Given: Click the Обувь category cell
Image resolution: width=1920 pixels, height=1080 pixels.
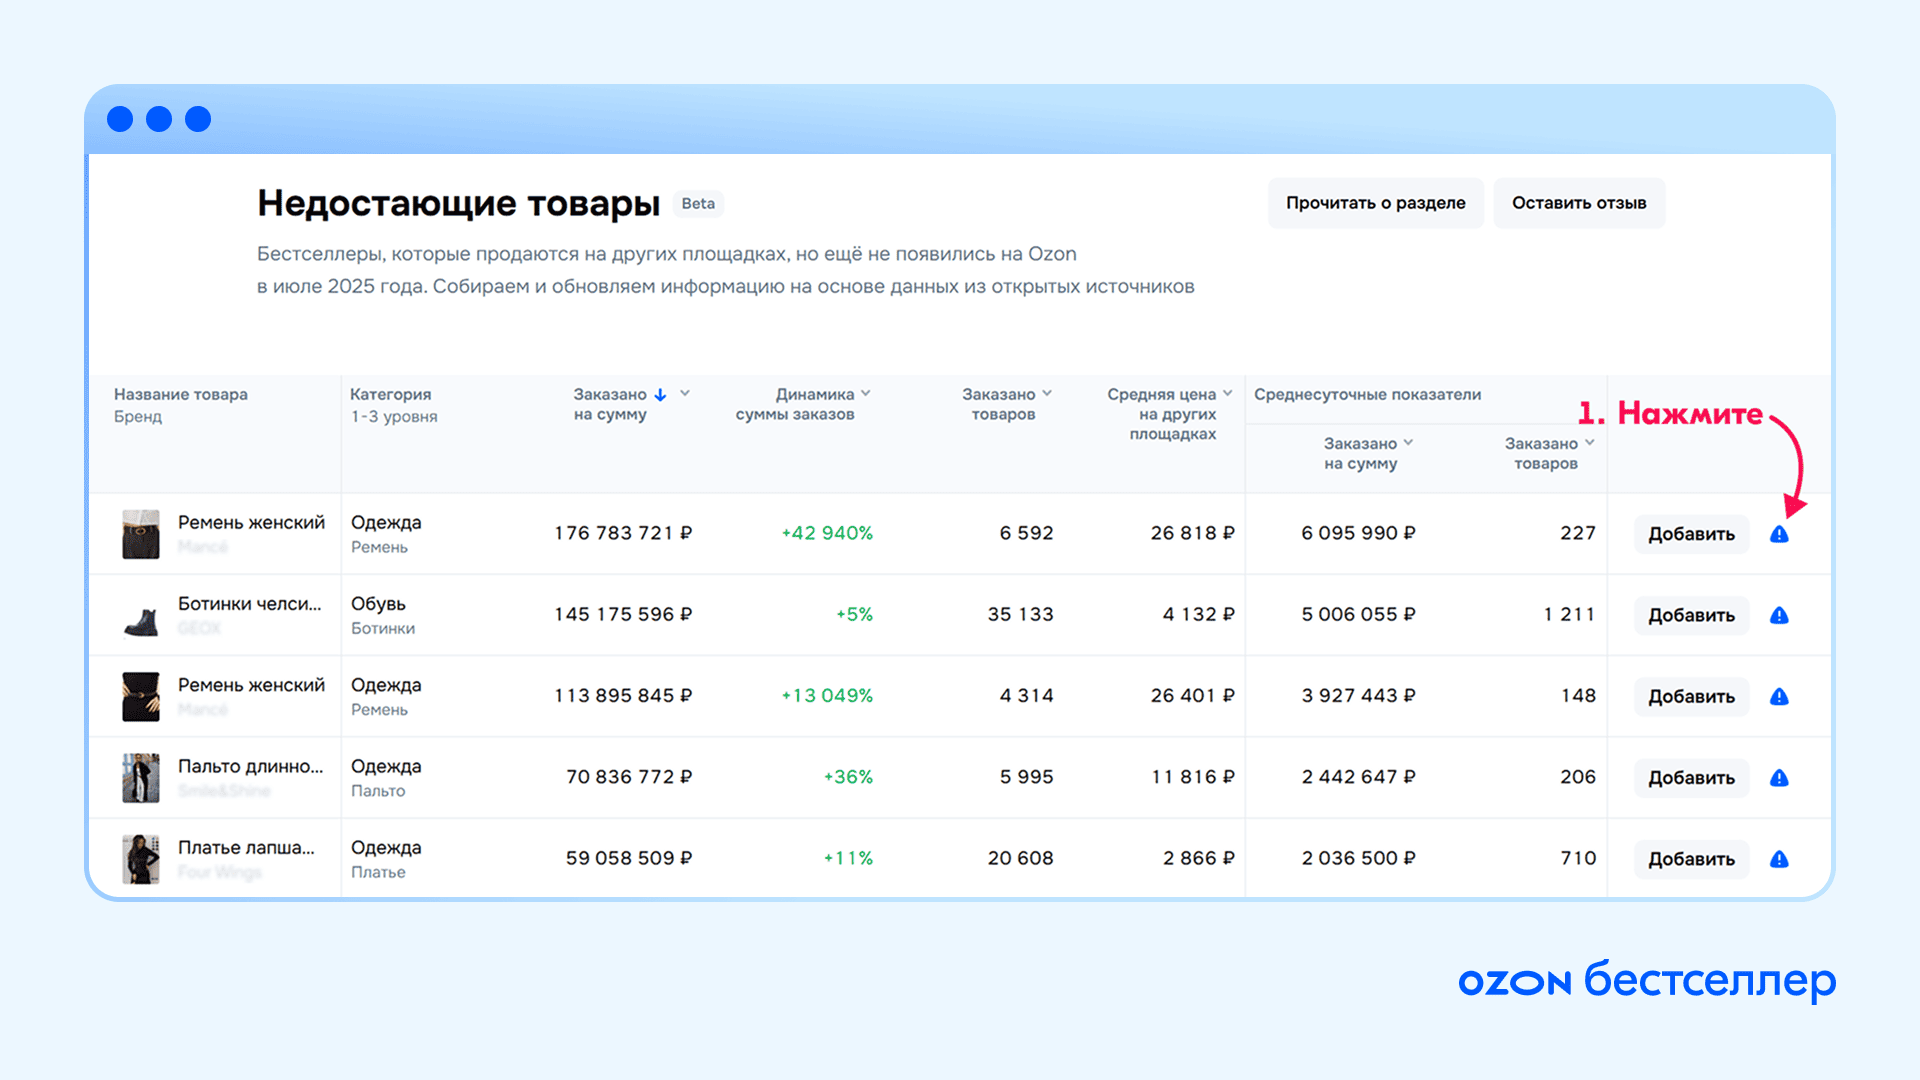Looking at the screenshot, I should (378, 603).
